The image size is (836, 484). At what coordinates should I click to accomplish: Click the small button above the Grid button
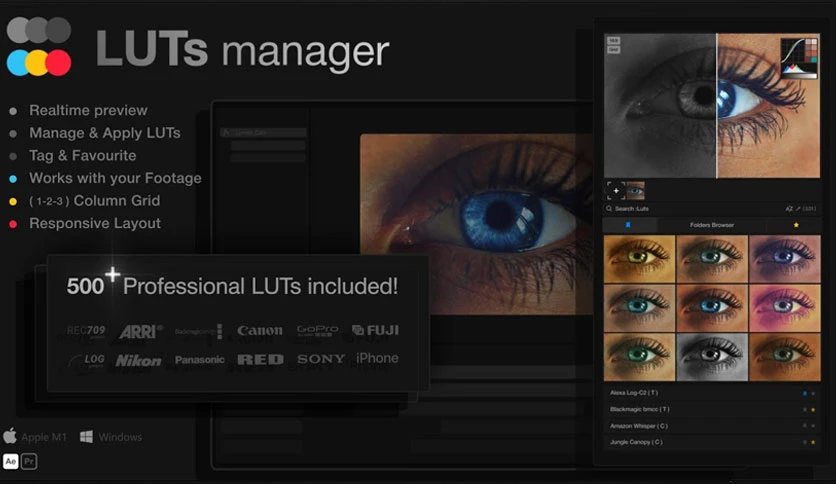pos(614,41)
